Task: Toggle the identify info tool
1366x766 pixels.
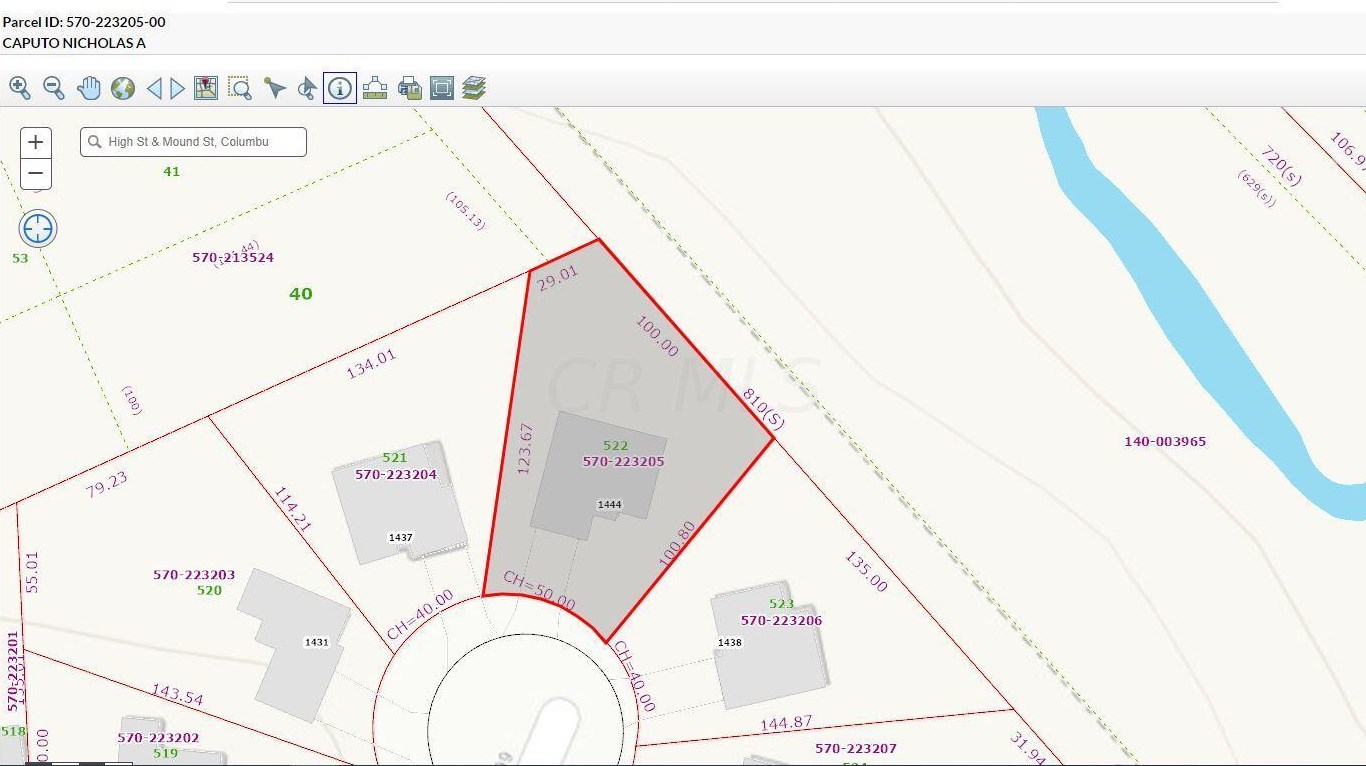Action: click(340, 88)
